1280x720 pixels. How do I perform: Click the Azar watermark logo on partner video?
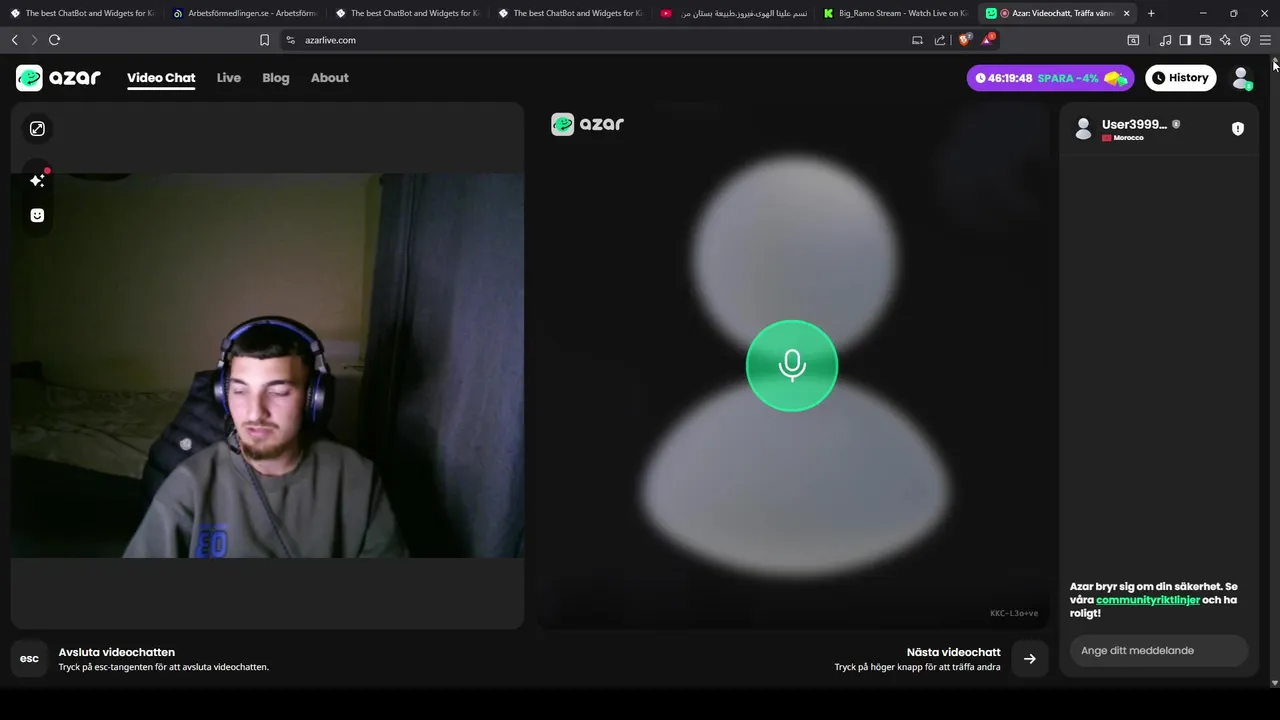[x=588, y=124]
